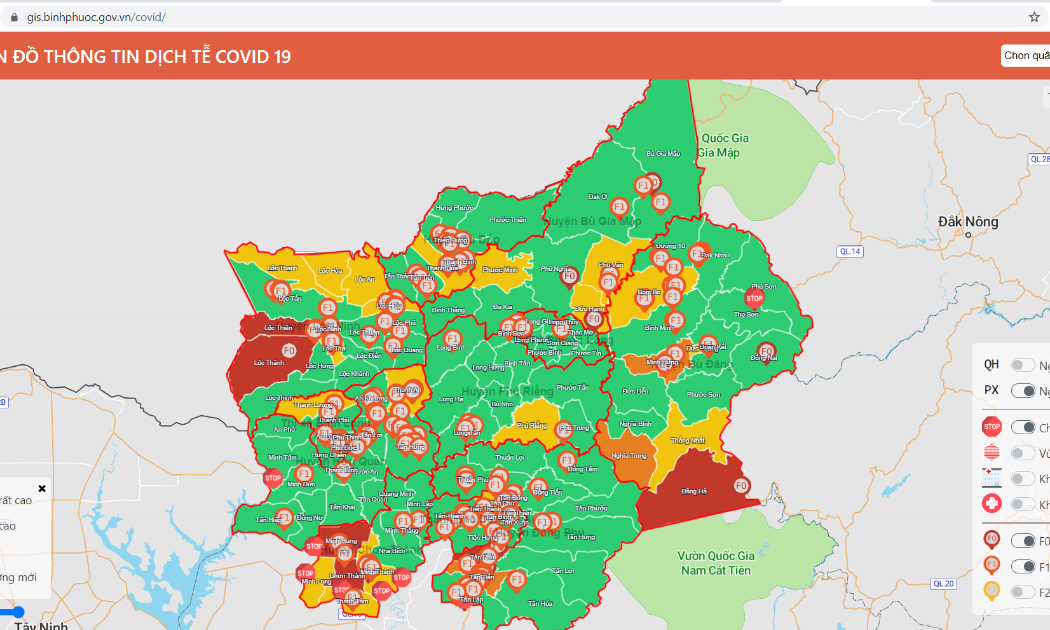
Task: Click the STOP checkpoint marker in Phú Sơn
Action: coord(754,298)
